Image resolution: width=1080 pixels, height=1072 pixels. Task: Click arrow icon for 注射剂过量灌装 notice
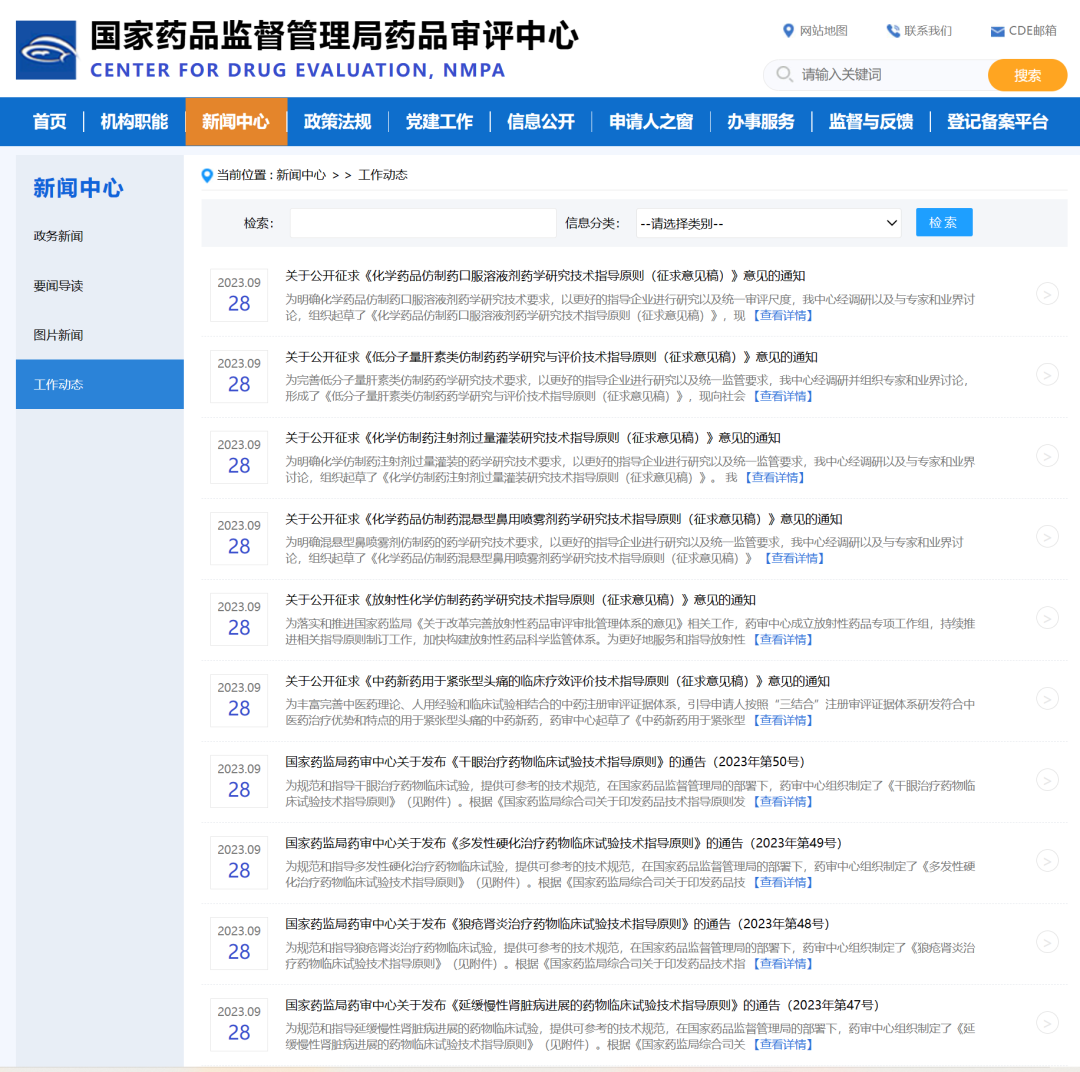tap(1047, 456)
